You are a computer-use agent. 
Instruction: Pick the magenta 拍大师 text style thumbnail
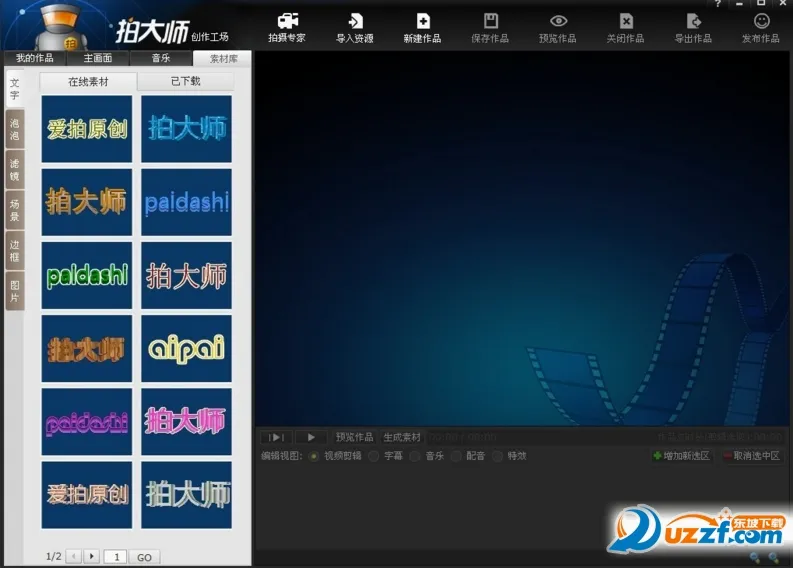(186, 422)
